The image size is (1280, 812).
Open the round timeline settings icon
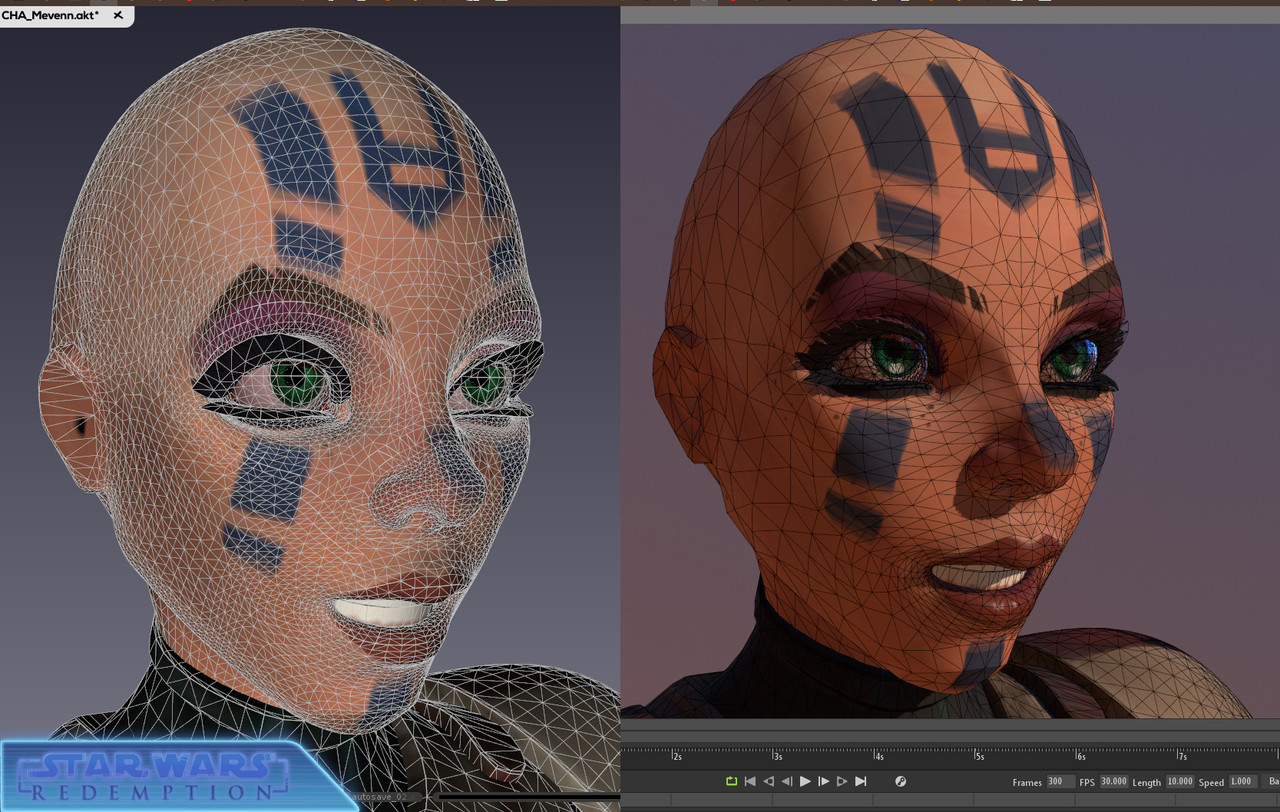[x=900, y=781]
